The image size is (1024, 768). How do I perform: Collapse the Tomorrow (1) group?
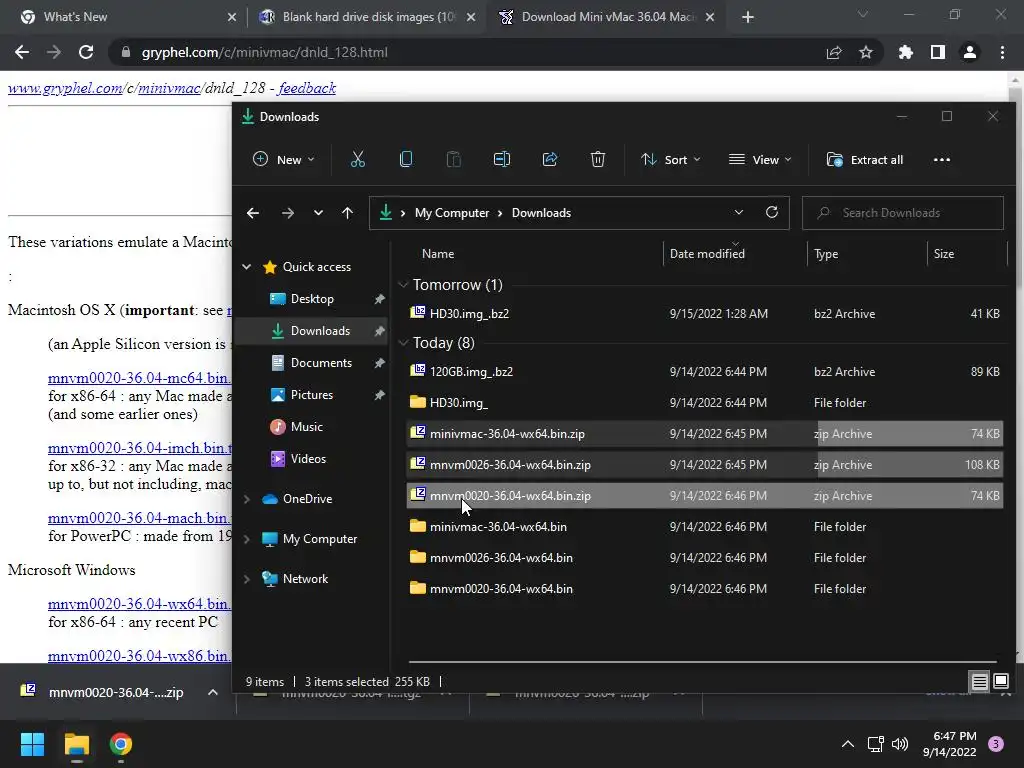(x=404, y=285)
